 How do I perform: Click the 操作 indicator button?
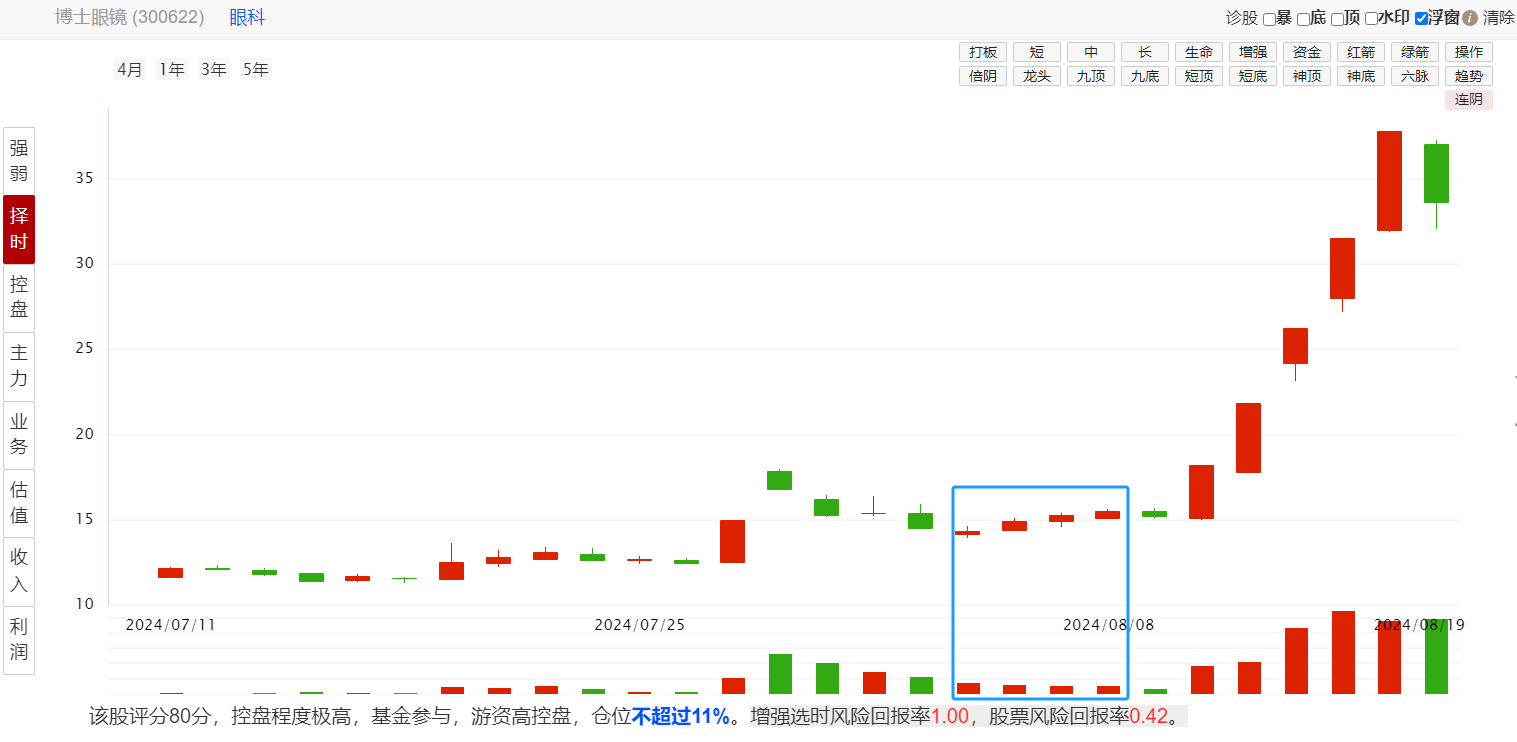click(1469, 52)
